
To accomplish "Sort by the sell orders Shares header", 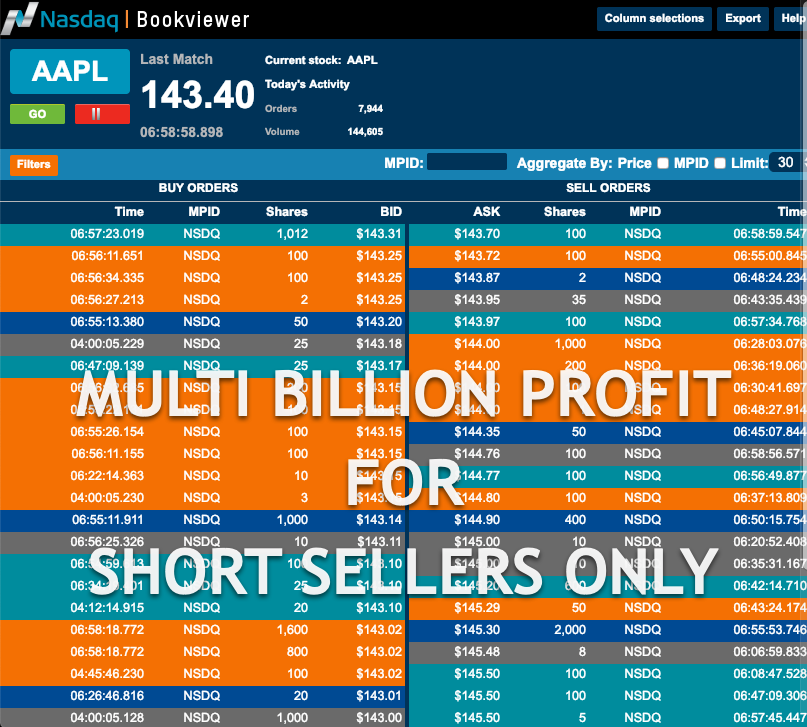I will 565,211.
